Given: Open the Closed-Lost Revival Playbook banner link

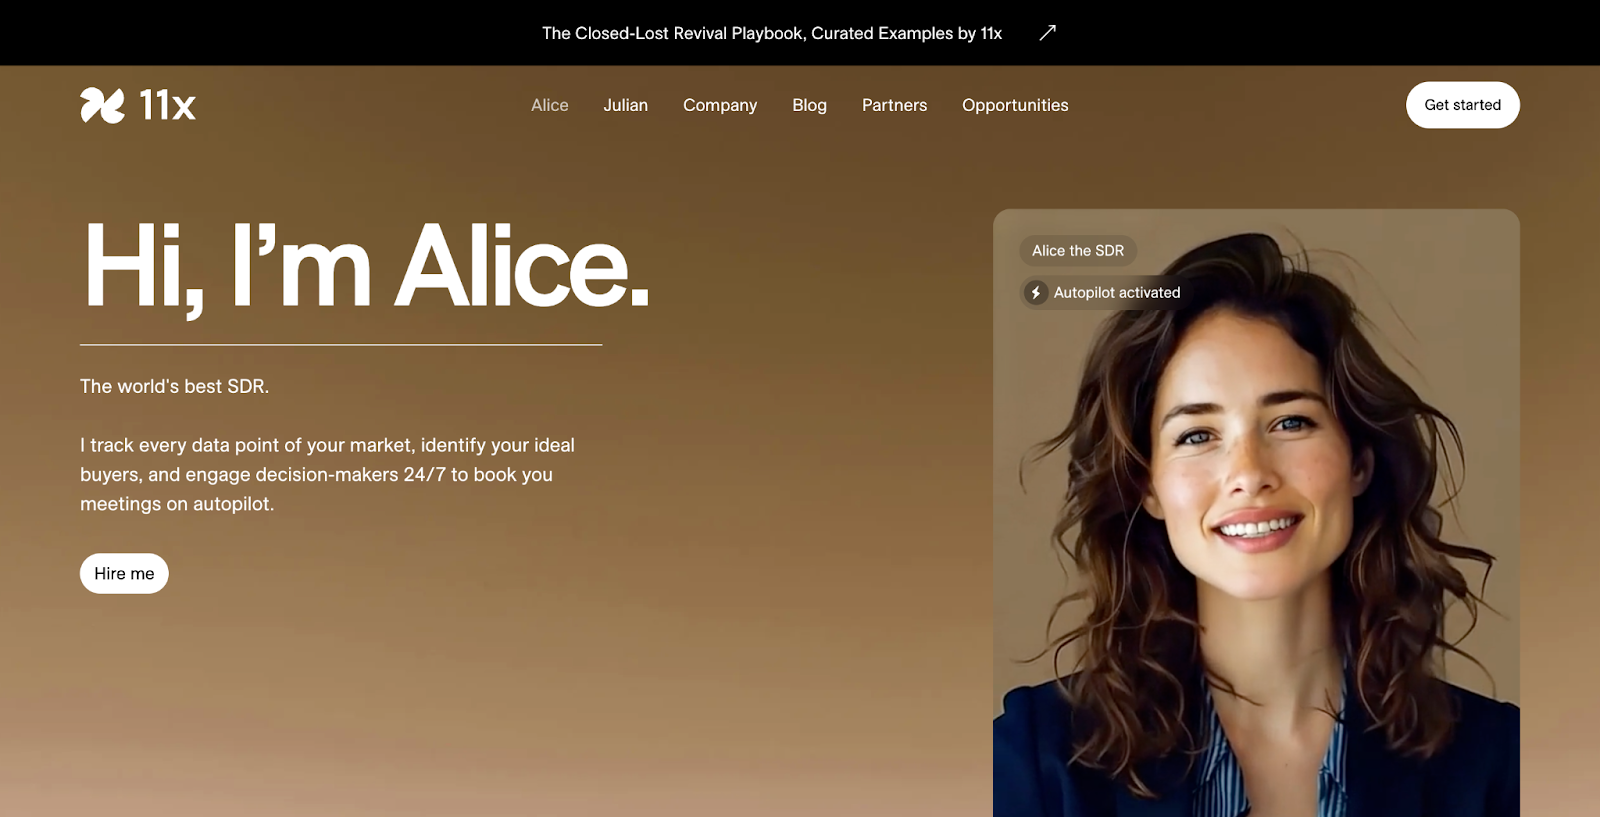Looking at the screenshot, I should pos(772,33).
